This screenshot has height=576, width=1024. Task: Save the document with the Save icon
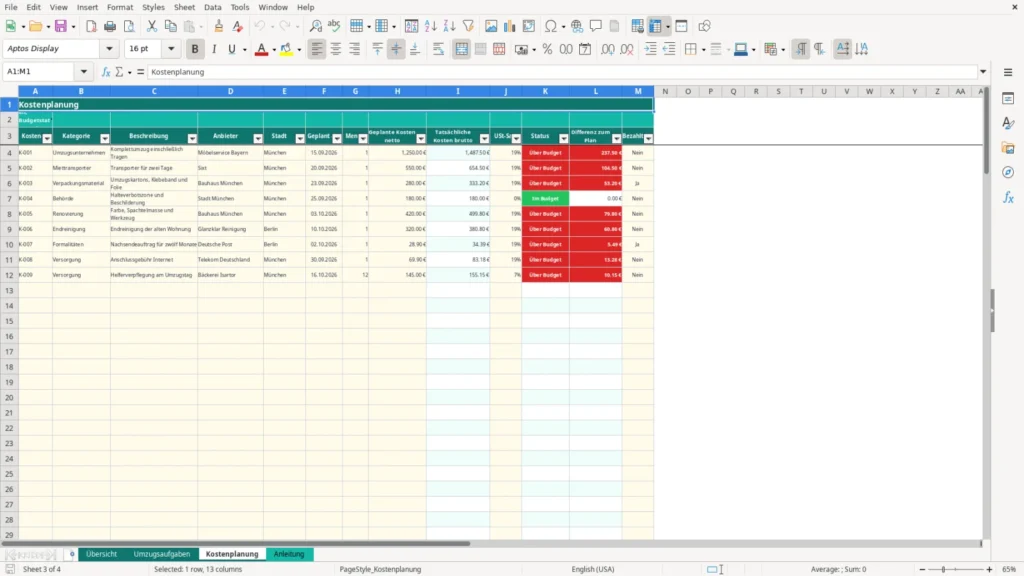point(61,26)
